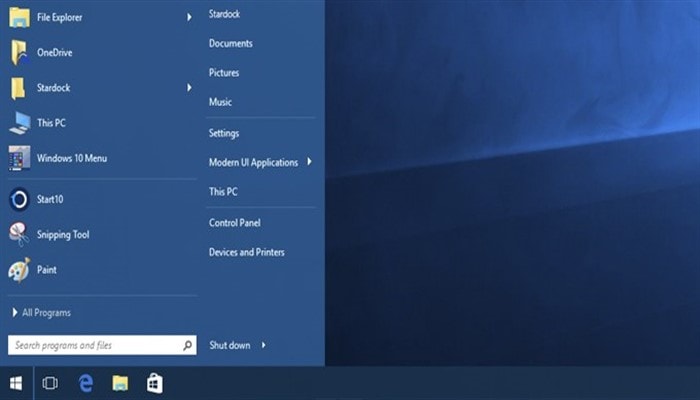Click the This PC computer icon
Screen dimensions: 700x400
(x=20, y=123)
